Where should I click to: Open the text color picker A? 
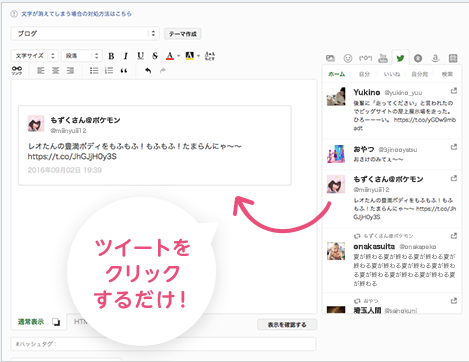coord(170,56)
